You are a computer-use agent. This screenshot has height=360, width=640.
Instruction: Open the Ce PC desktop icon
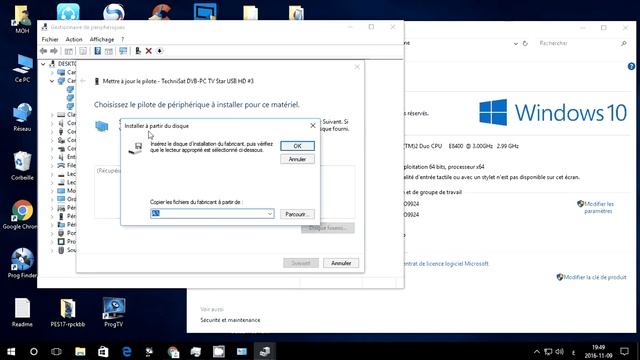(x=22, y=68)
